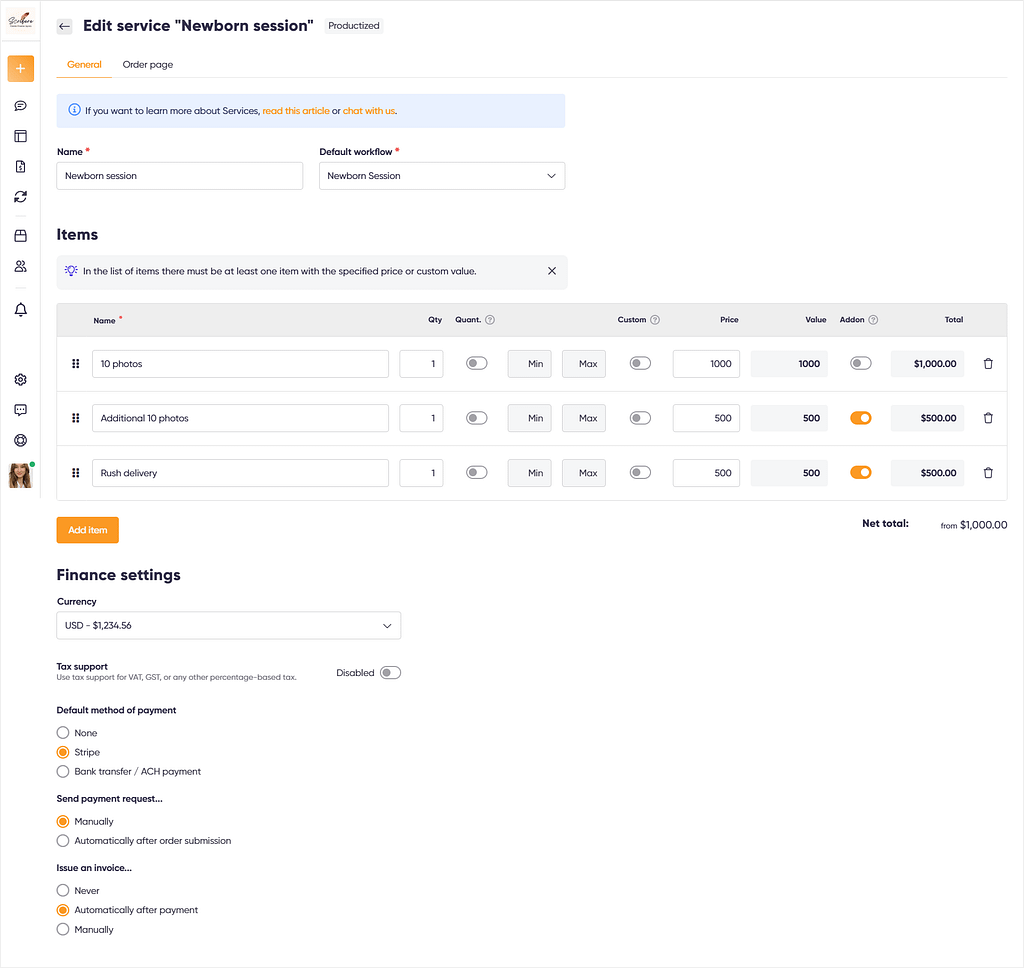Delete the Rush delivery item
1024x968 pixels.
coord(988,473)
